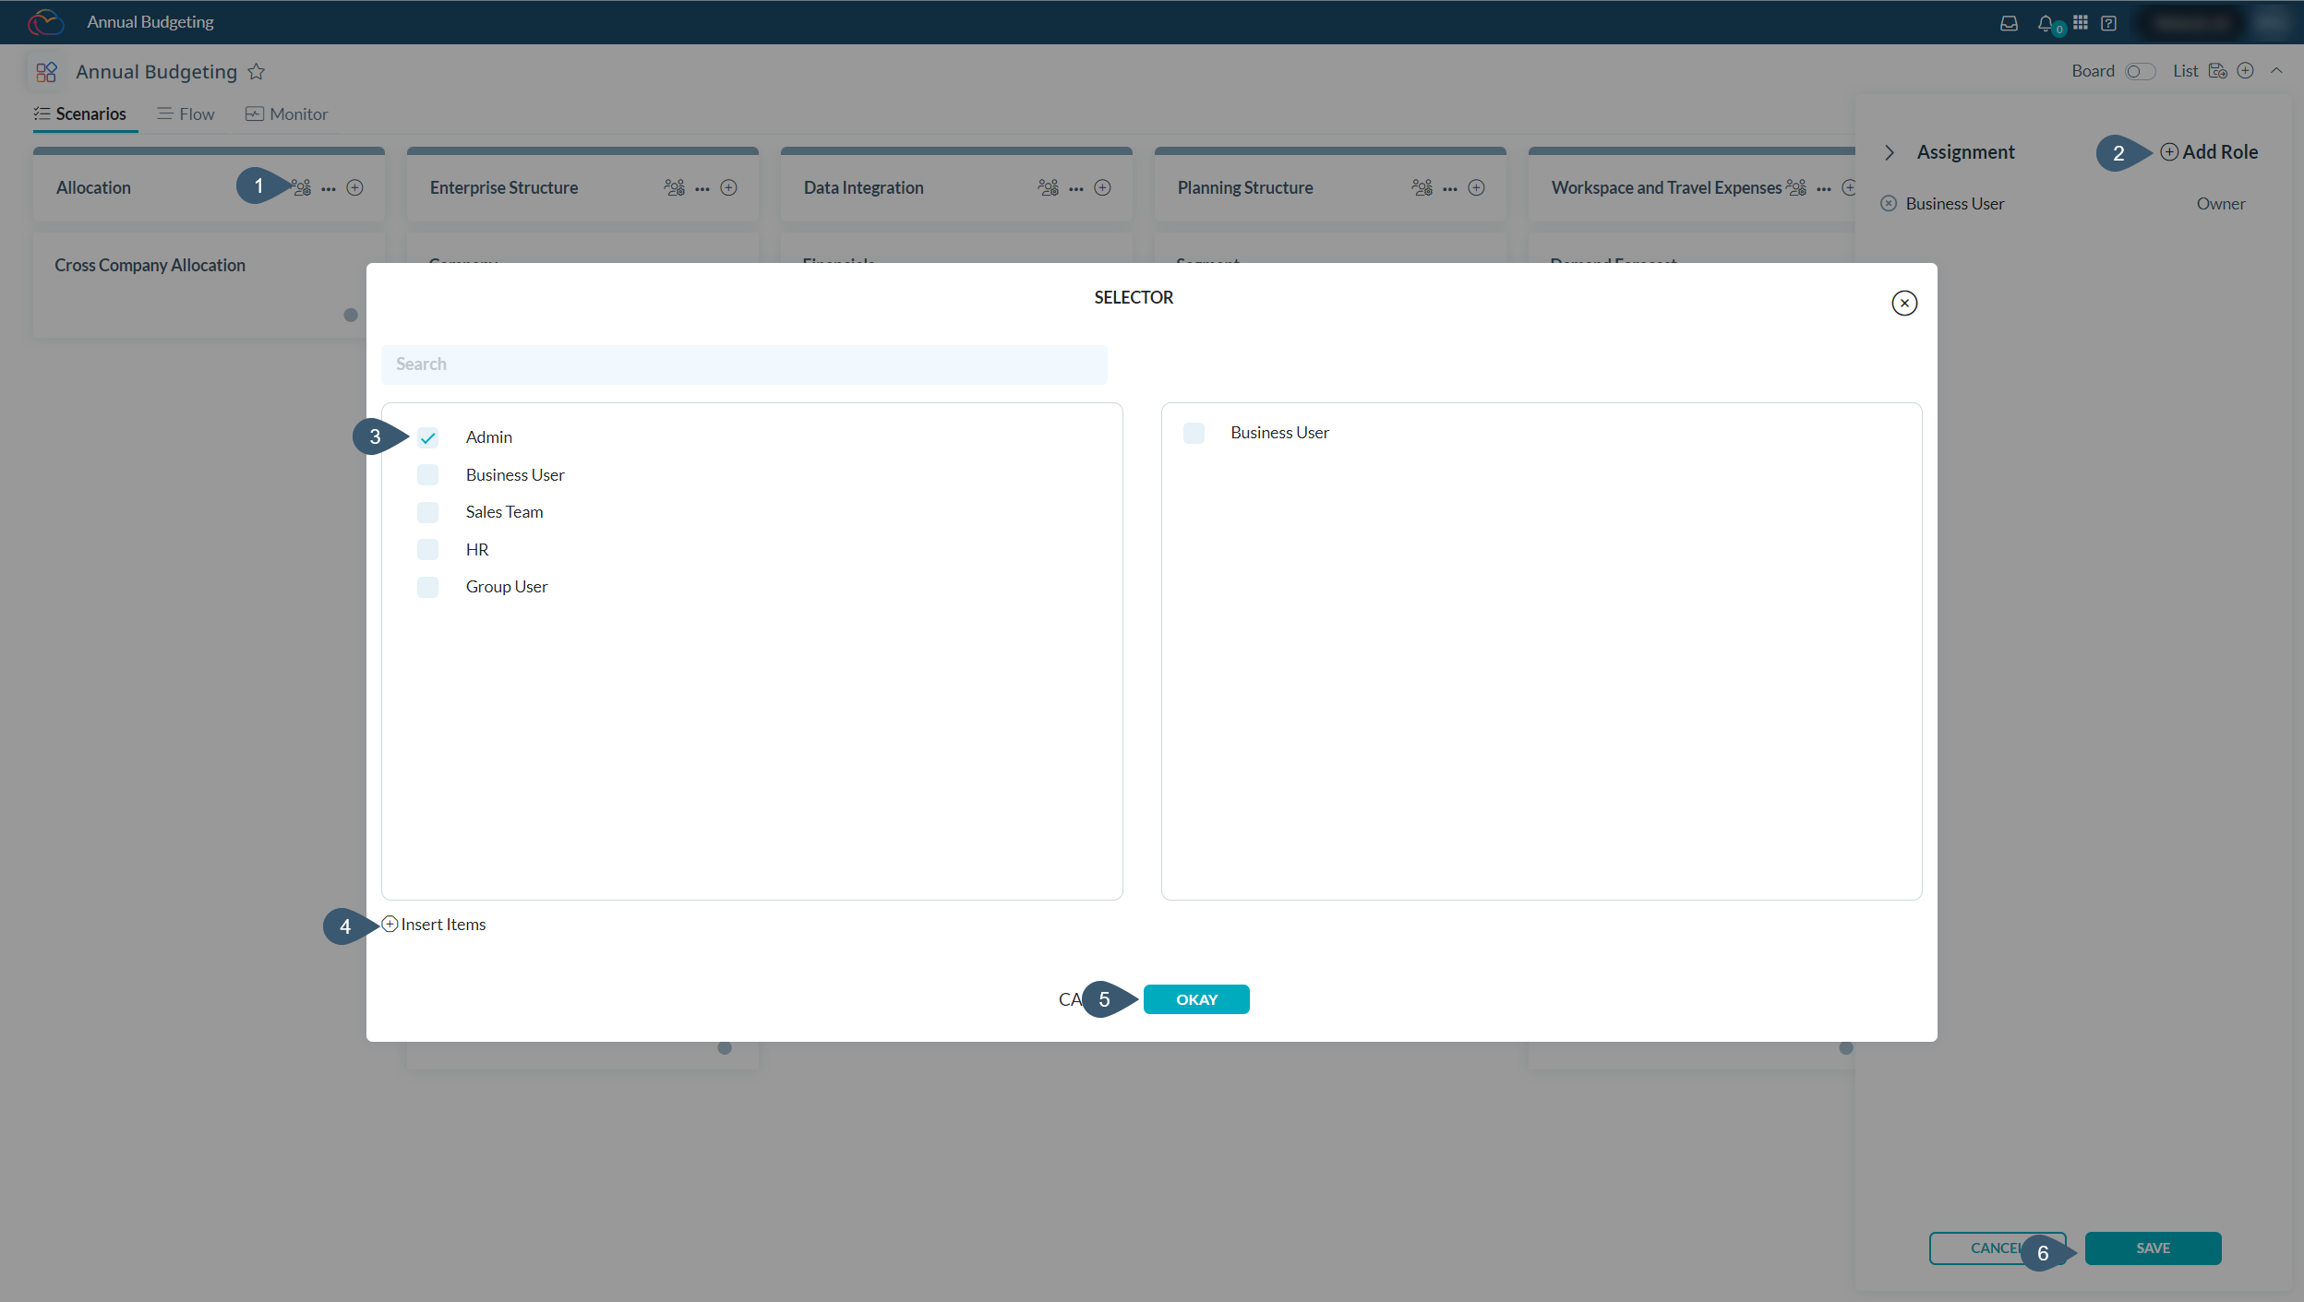Star Annual Budgeting as favorite
This screenshot has height=1302, width=2304.
256,72
